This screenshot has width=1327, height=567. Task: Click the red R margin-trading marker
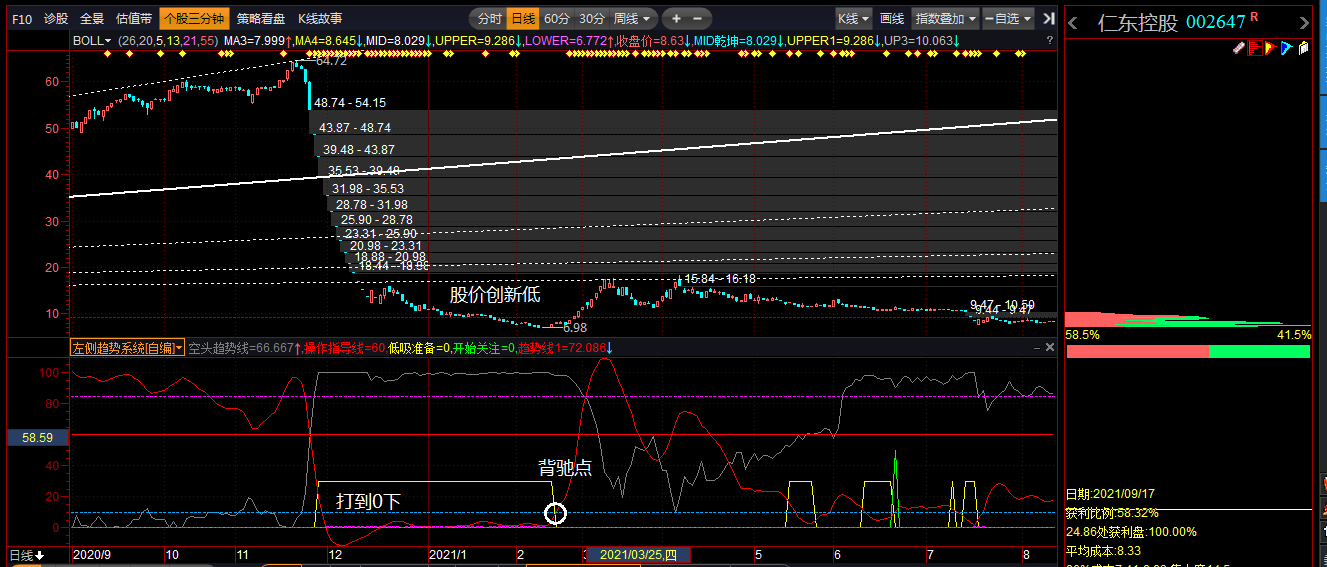pyautogui.click(x=1254, y=17)
